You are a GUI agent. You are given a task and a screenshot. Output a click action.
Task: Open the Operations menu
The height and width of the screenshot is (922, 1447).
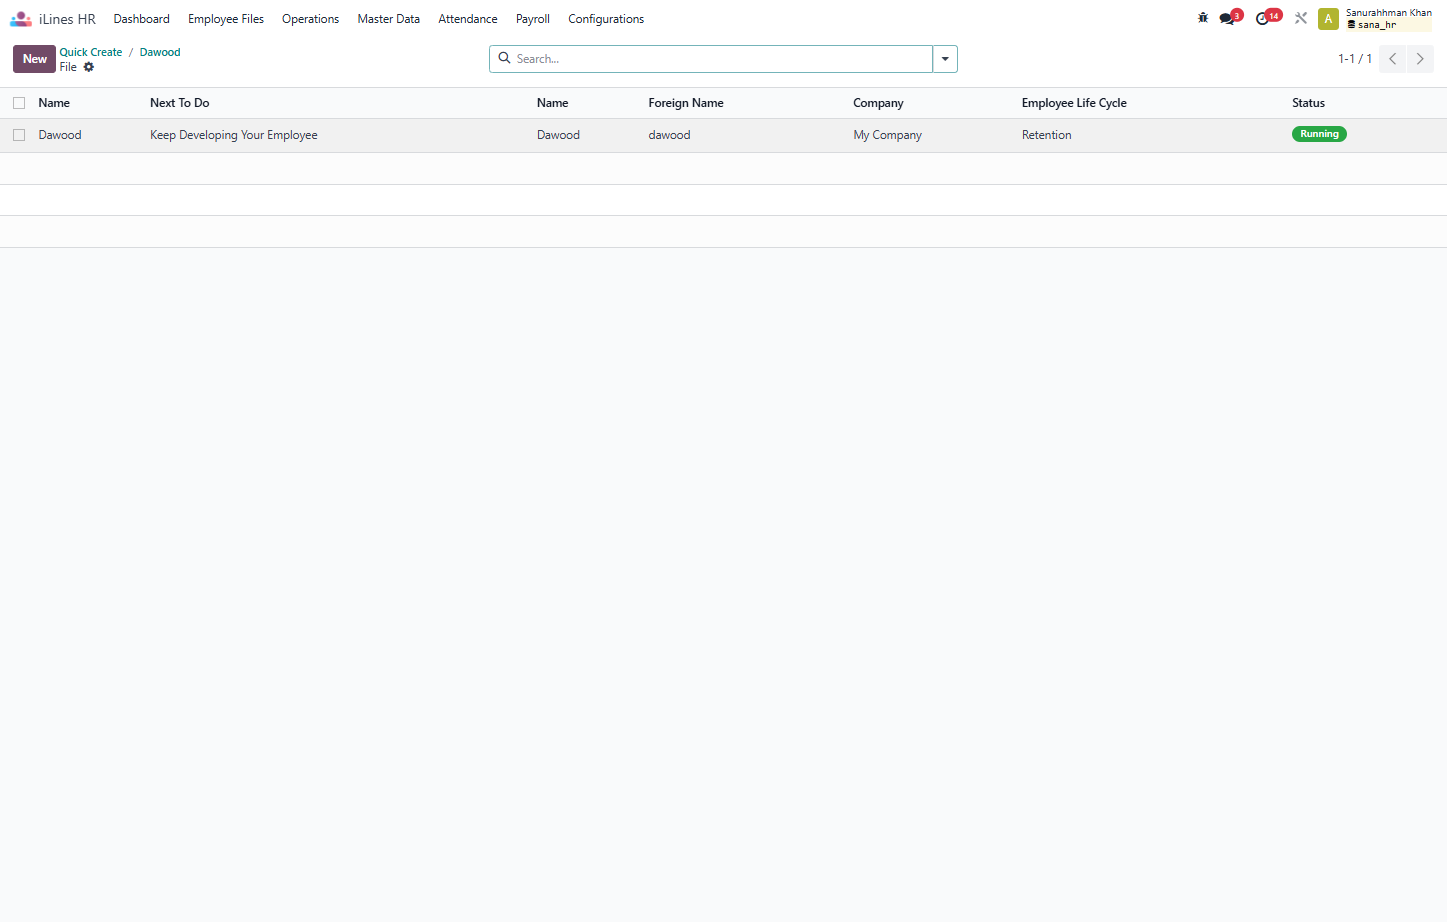(x=310, y=19)
